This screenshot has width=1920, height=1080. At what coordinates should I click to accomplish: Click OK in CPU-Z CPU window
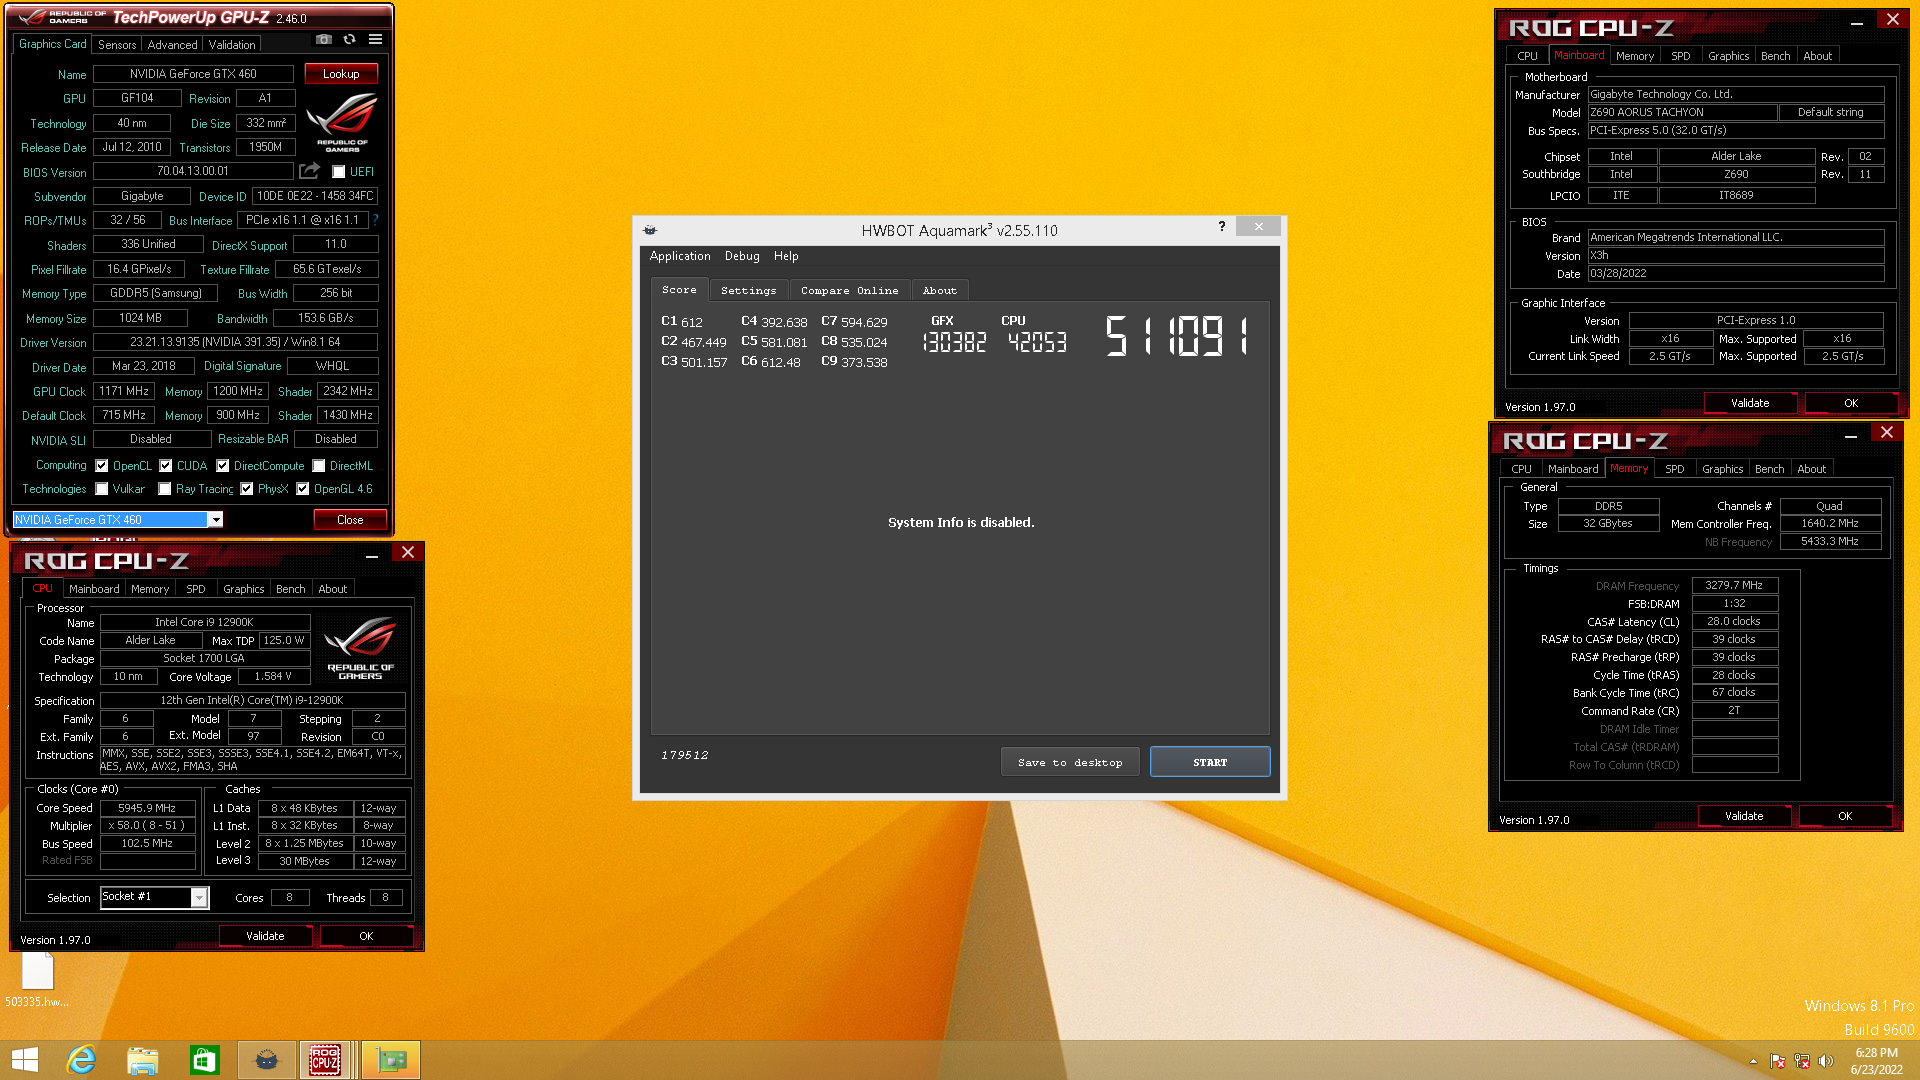[x=366, y=936]
